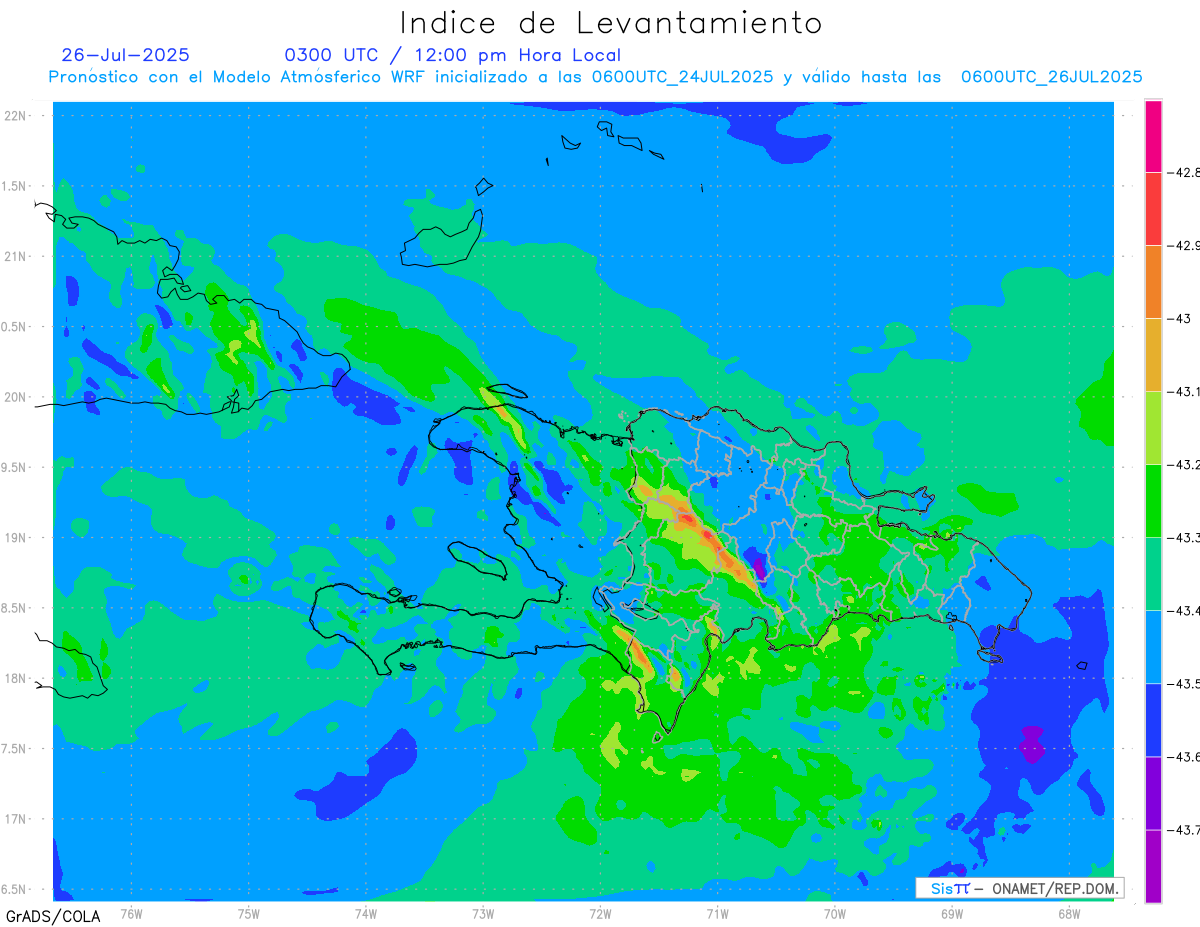This screenshot has width=1200, height=927.
Task: Click the '-43.1' colorbar value
Action: (x=1186, y=392)
